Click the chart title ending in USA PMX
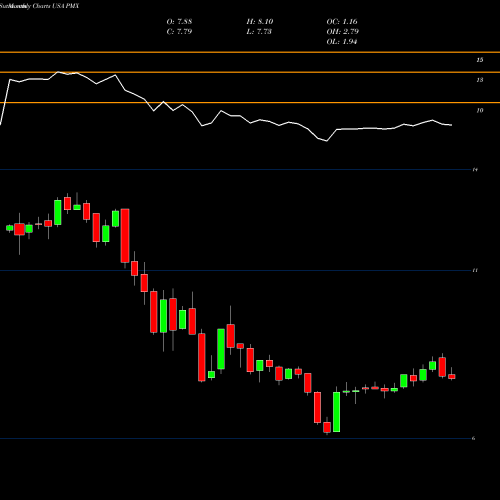This screenshot has width=500, height=500. tap(40, 6)
